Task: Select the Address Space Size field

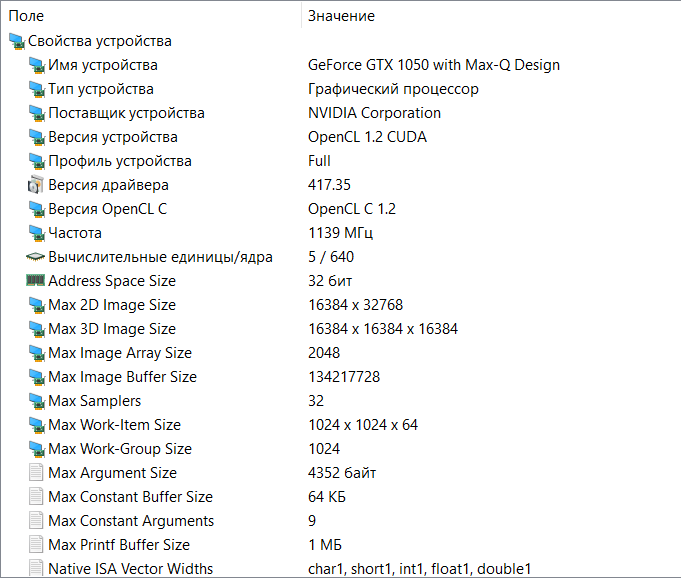Action: [x=112, y=281]
